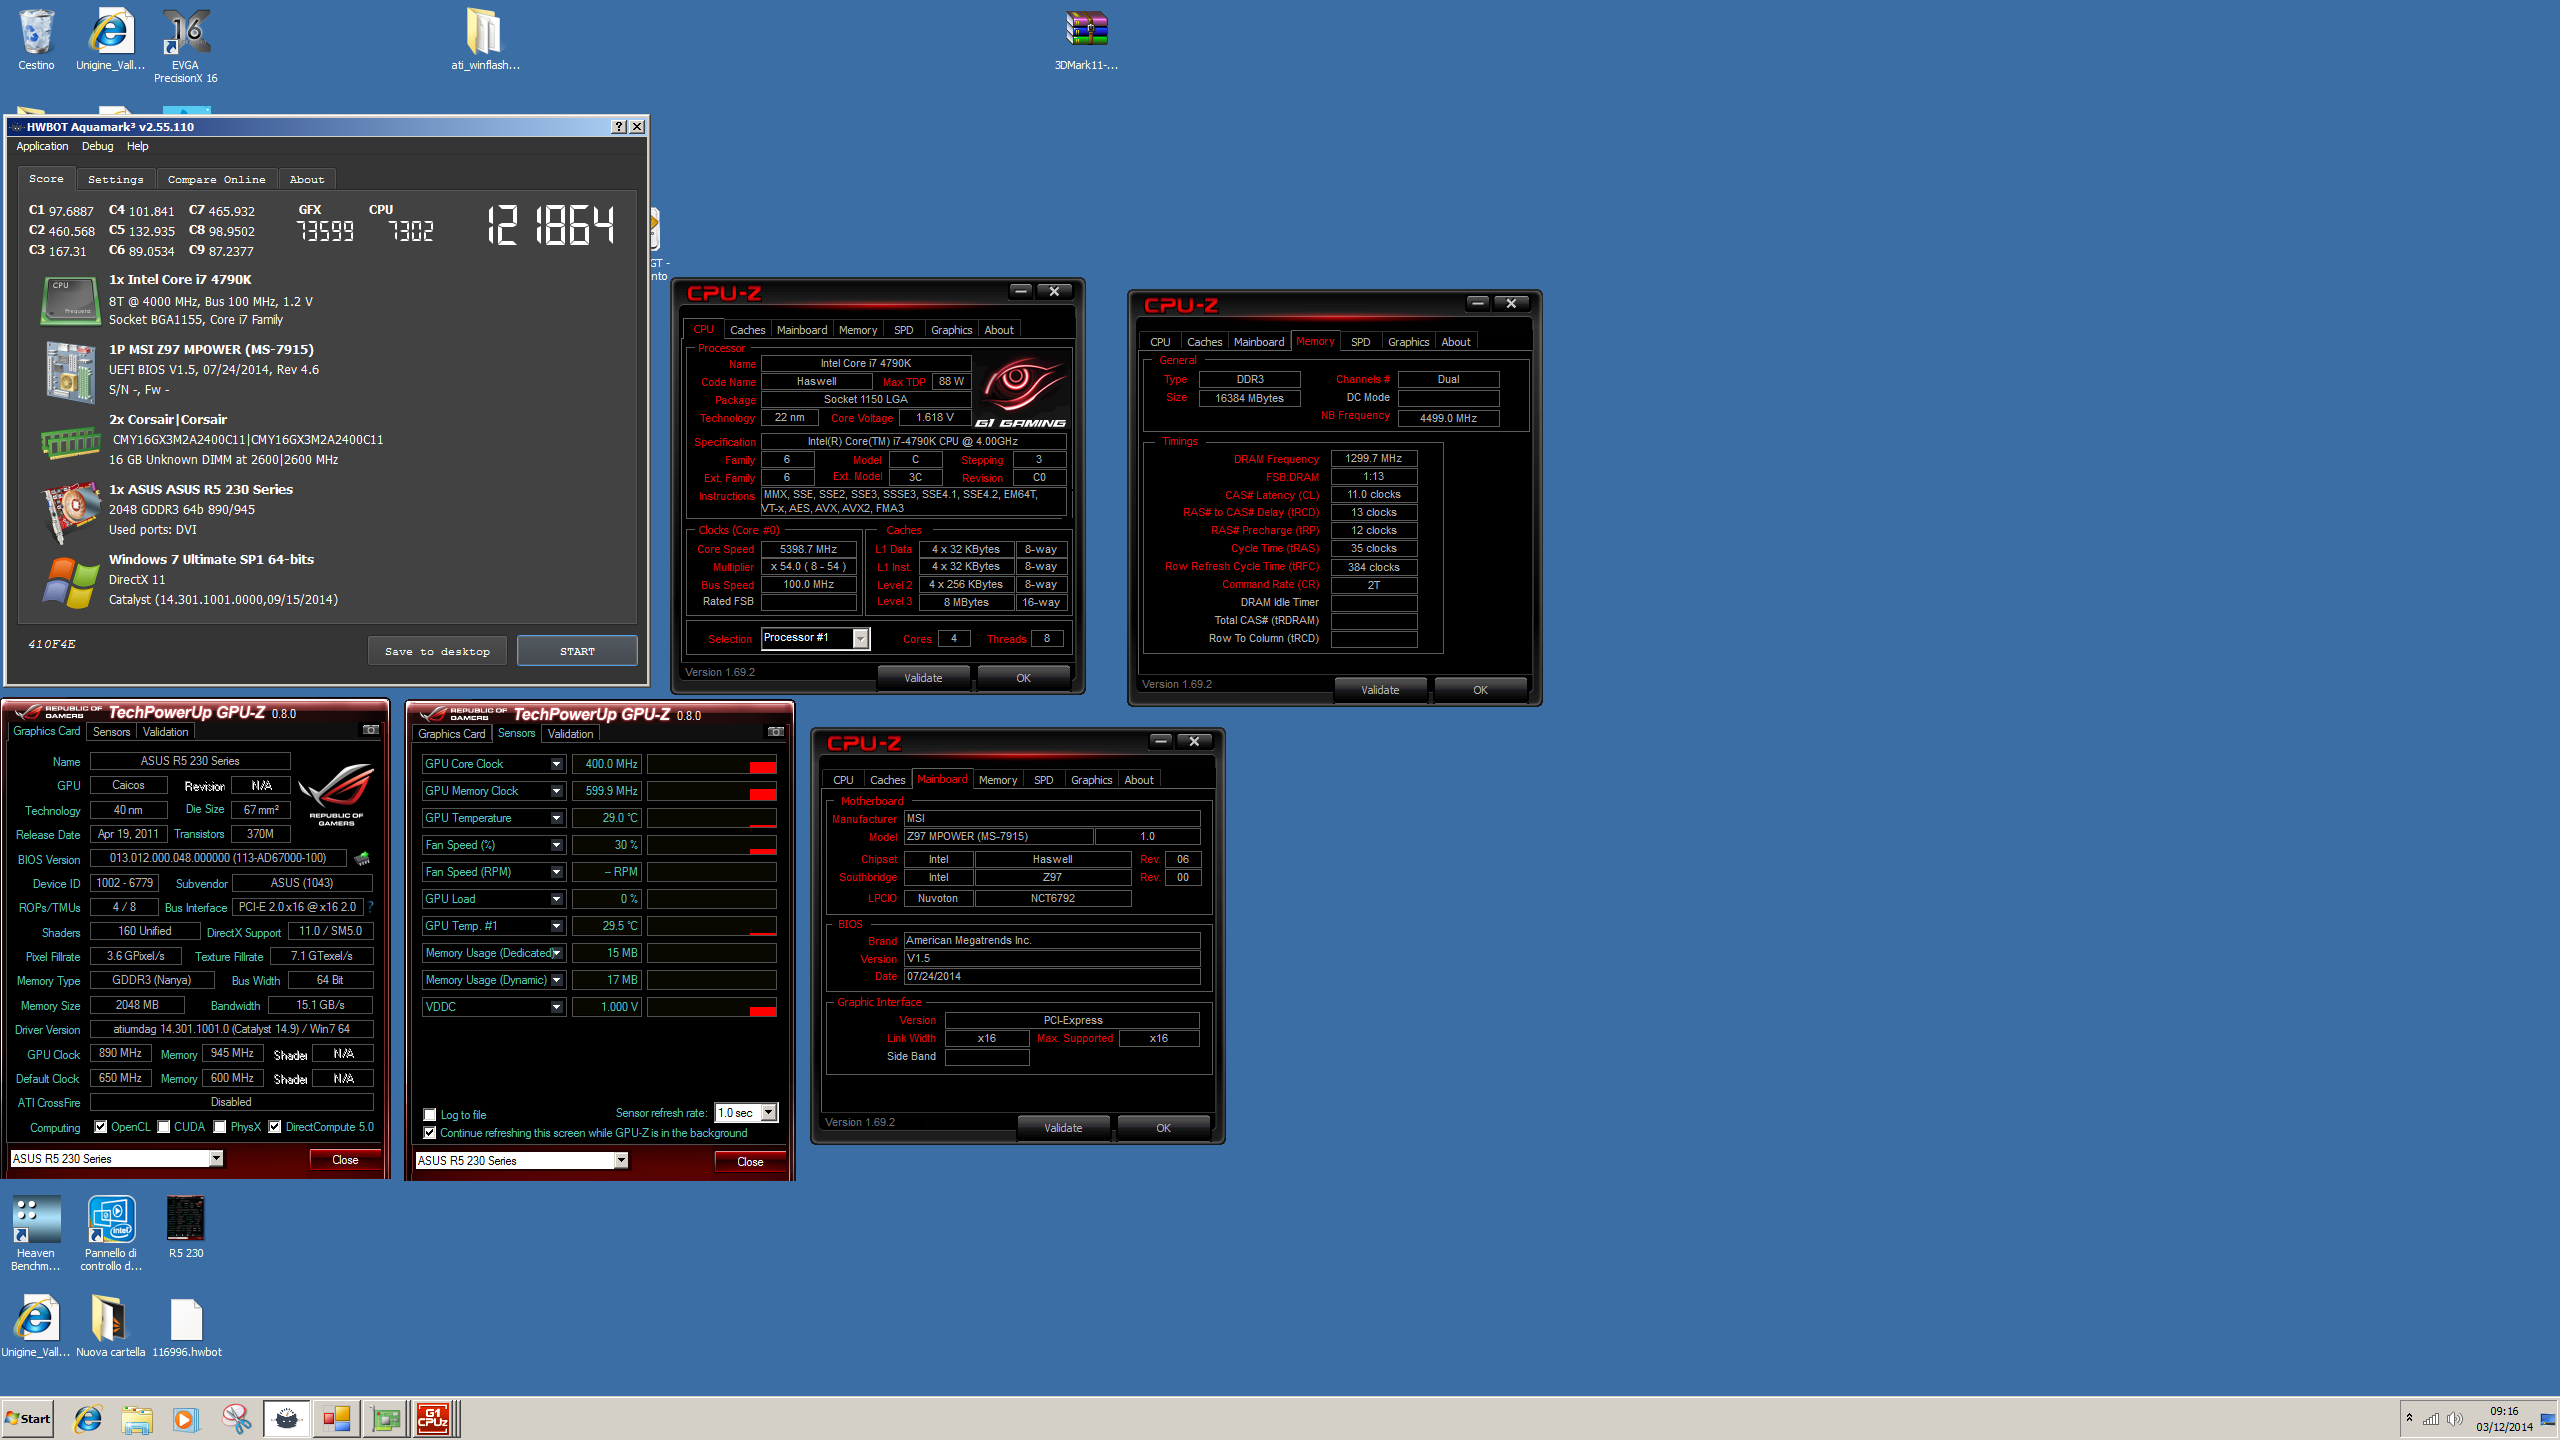Toggle the CUDA checkbox in GPU-Z
Screen dimensions: 2560x1440
pyautogui.click(x=164, y=1127)
